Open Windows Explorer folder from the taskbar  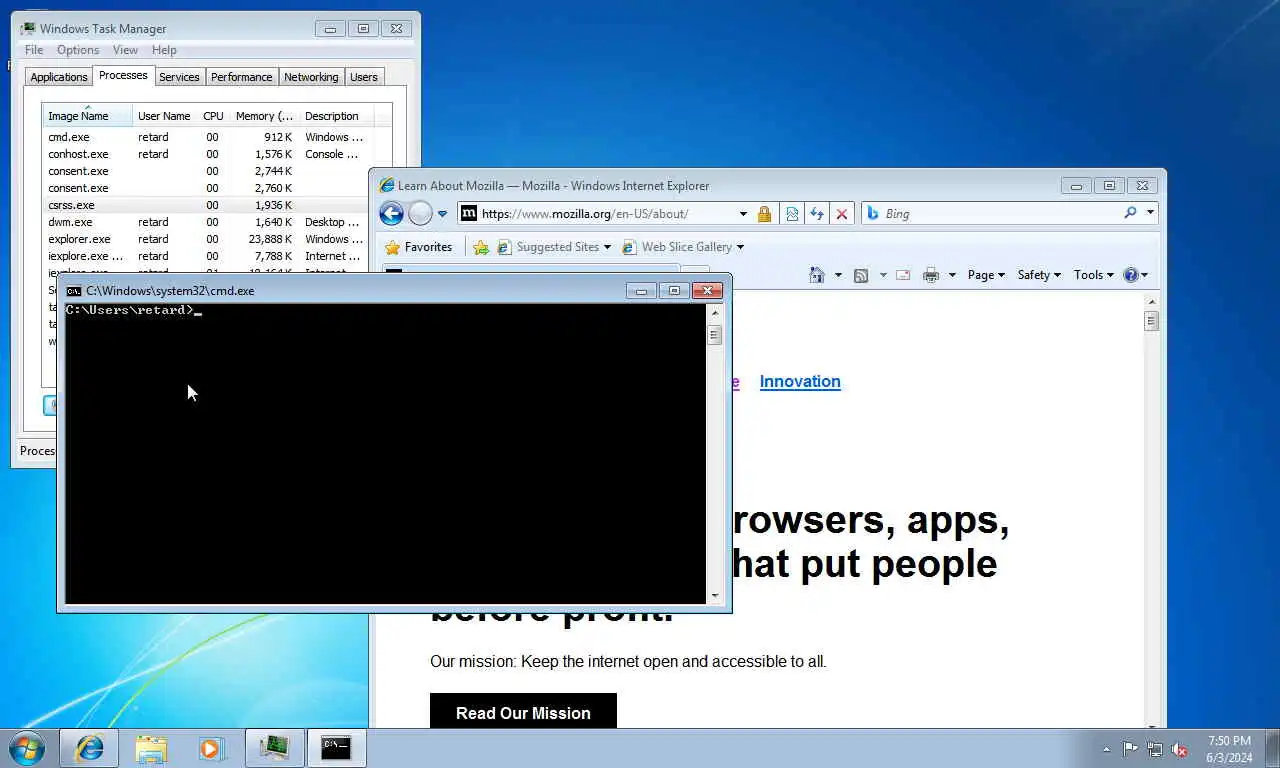pos(151,748)
